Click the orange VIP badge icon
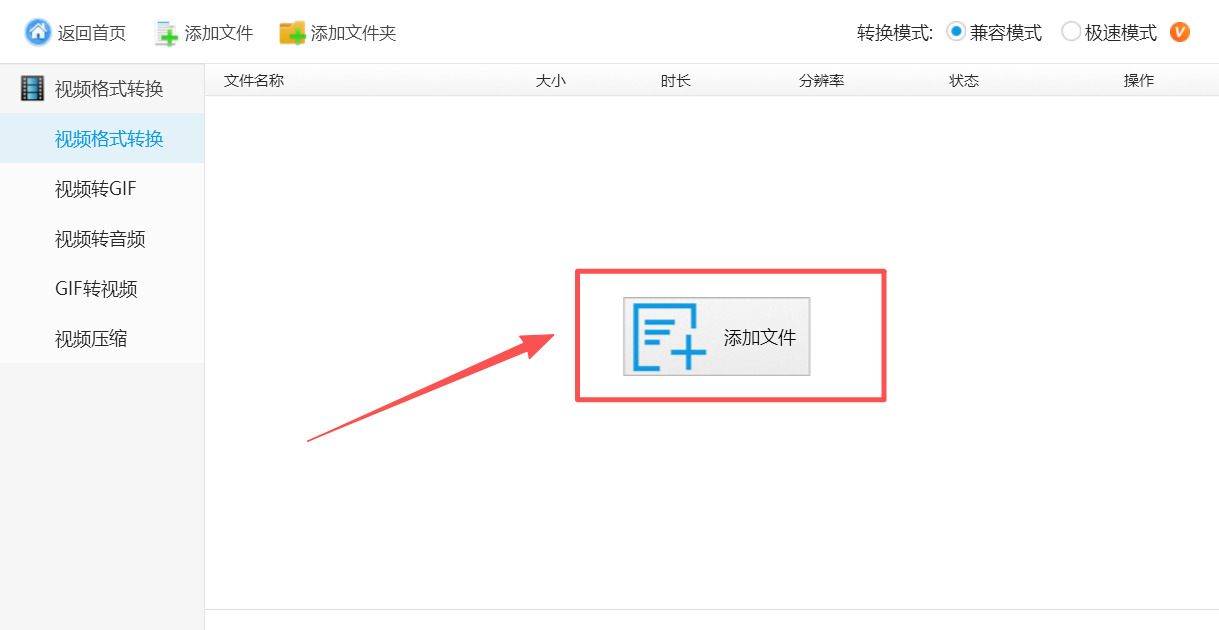 point(1180,32)
